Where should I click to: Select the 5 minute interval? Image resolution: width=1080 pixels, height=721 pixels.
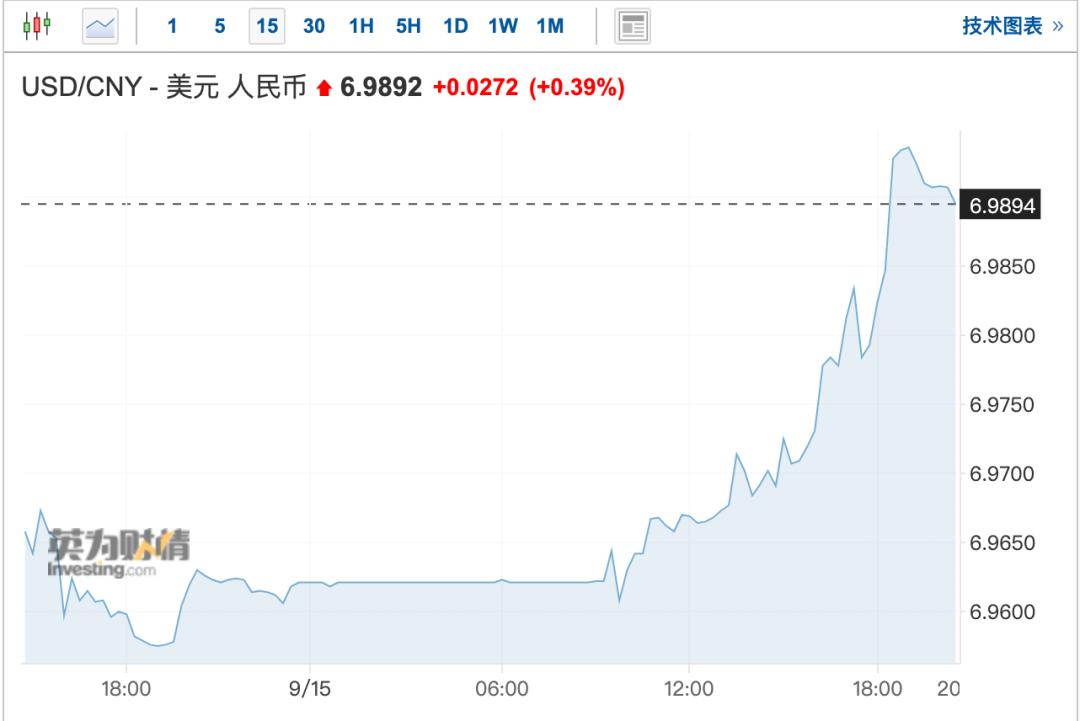coord(220,26)
